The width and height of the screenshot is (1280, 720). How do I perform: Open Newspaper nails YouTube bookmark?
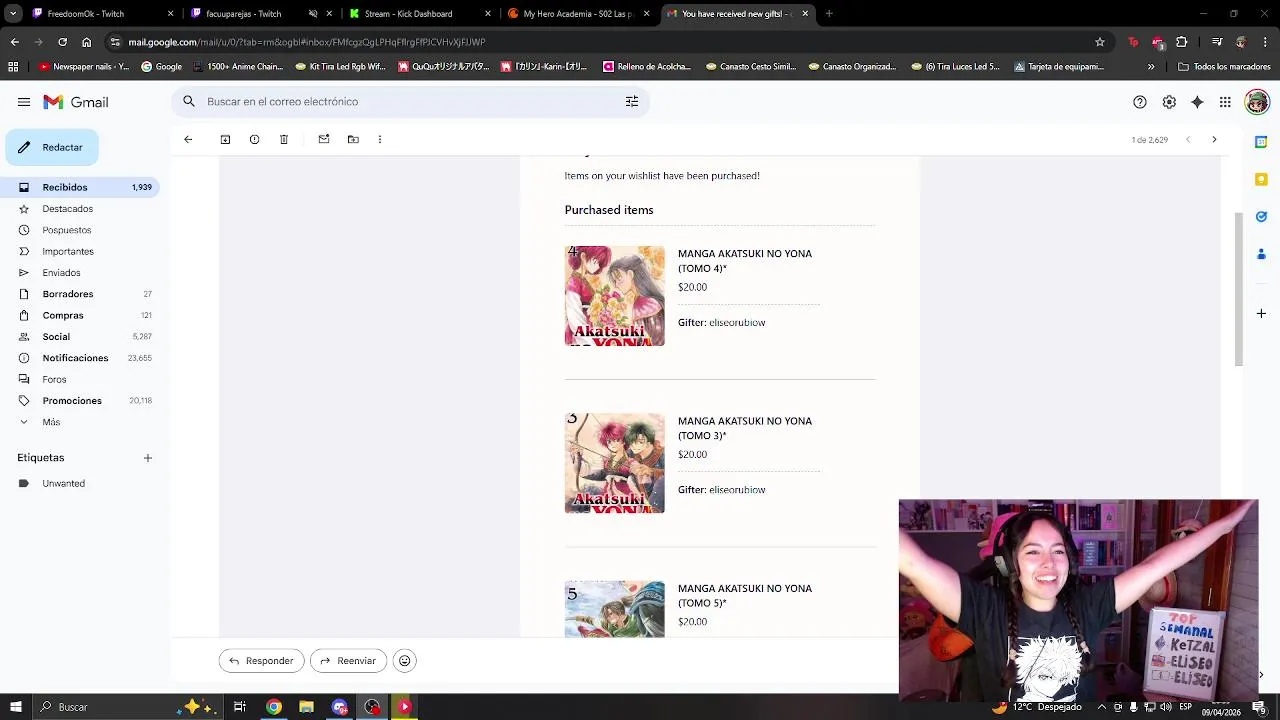click(x=84, y=67)
